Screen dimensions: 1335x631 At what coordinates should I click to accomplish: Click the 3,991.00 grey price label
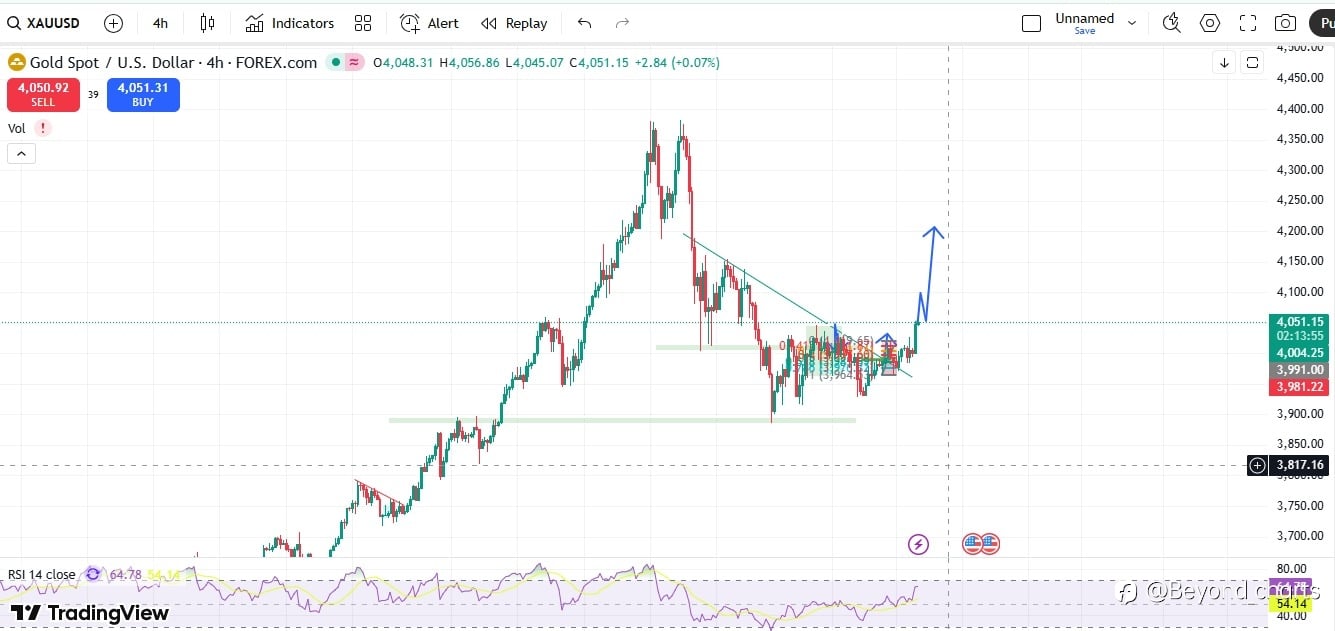click(x=1300, y=370)
